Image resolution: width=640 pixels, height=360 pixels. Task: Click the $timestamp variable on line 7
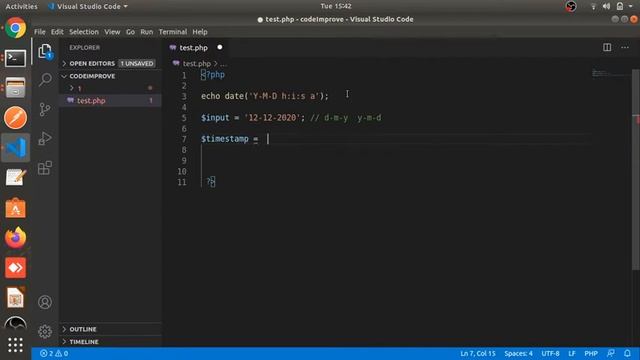tap(224, 139)
